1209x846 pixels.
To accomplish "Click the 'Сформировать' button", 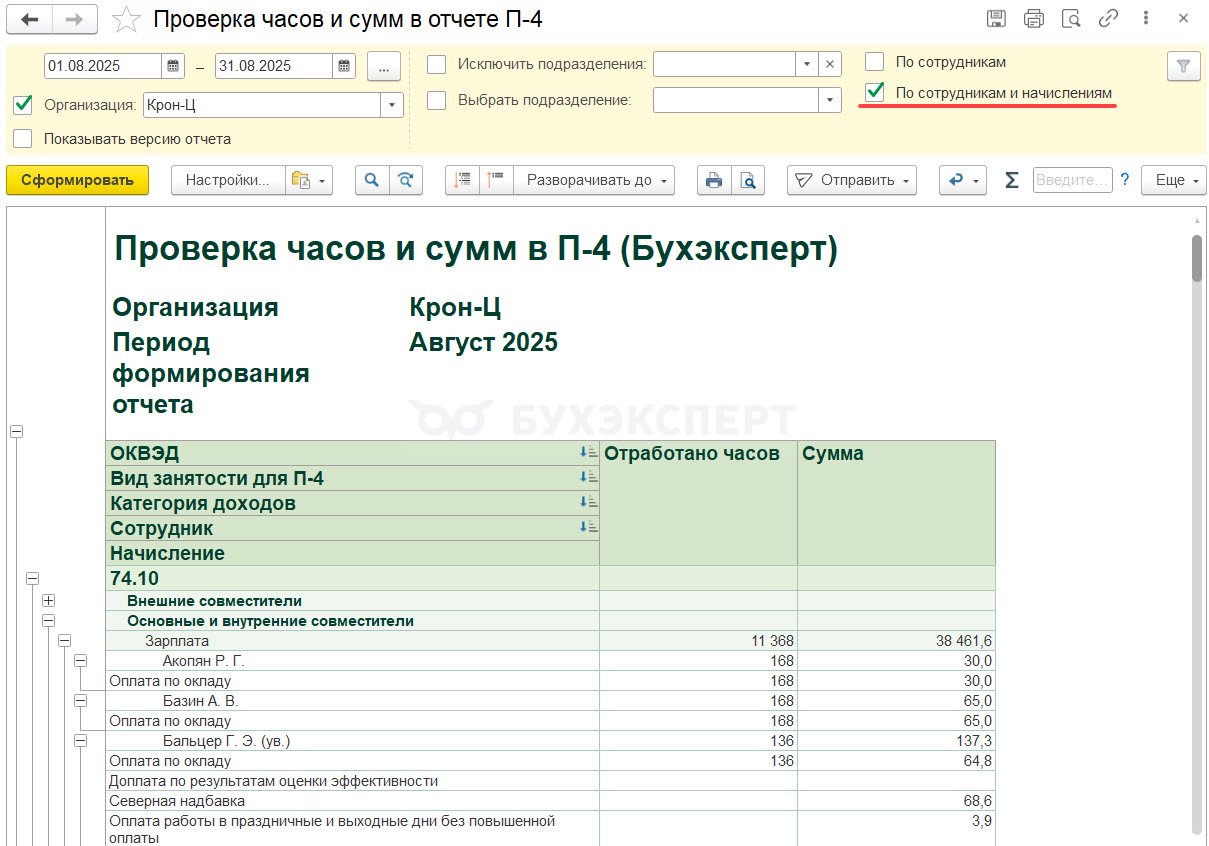I will (x=77, y=180).
